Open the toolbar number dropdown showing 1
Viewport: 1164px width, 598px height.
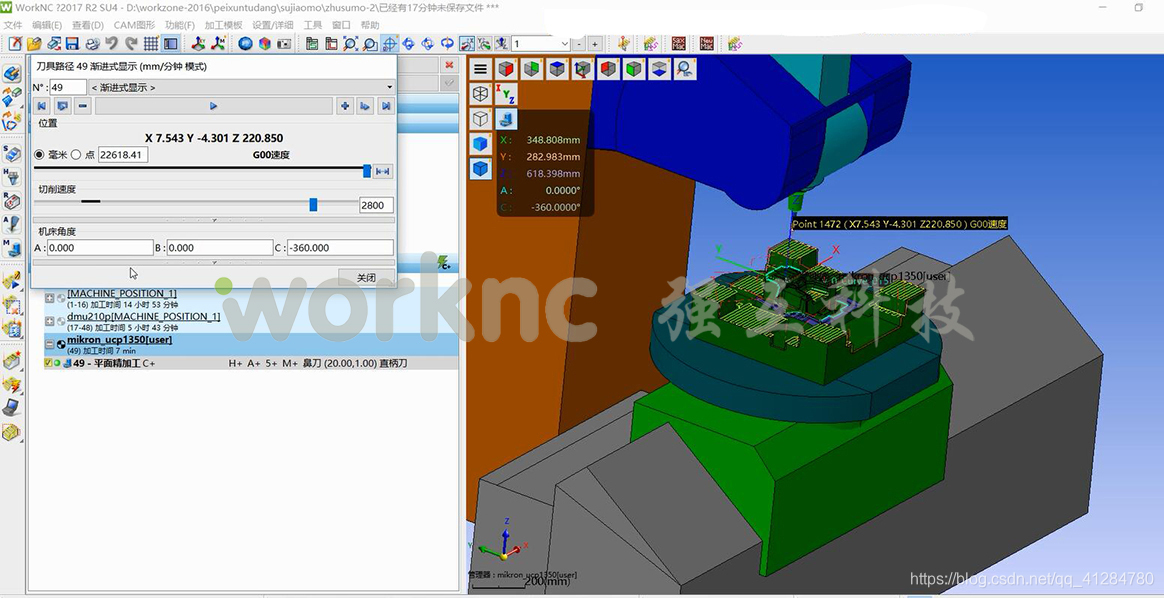coord(540,44)
